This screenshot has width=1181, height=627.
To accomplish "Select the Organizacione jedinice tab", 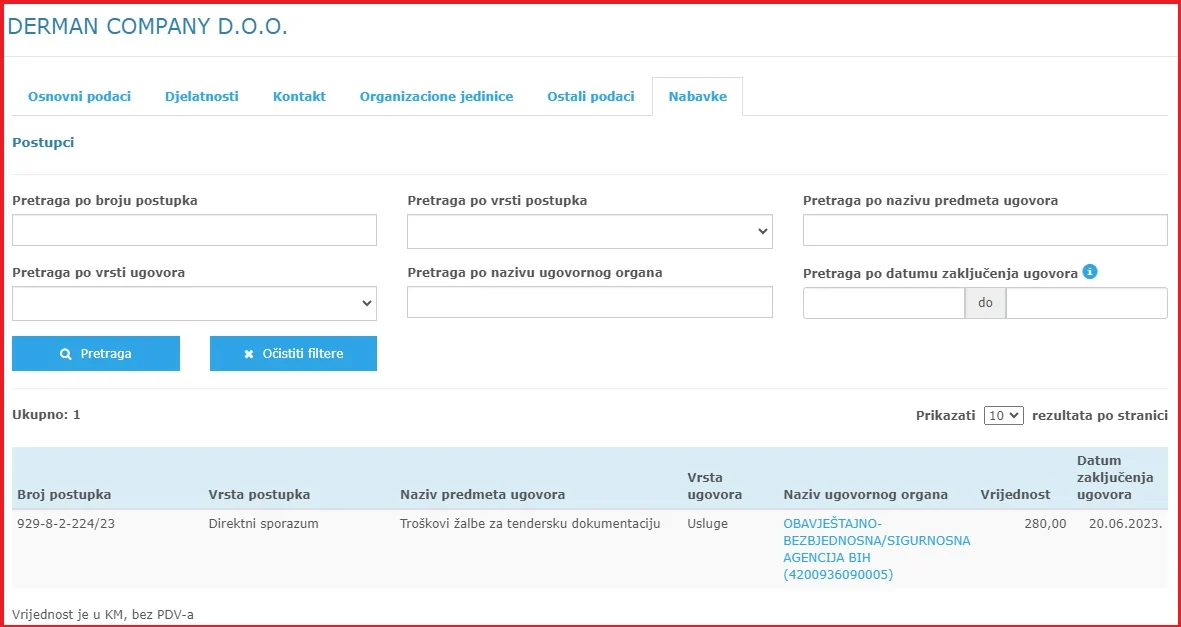I will click(x=436, y=96).
